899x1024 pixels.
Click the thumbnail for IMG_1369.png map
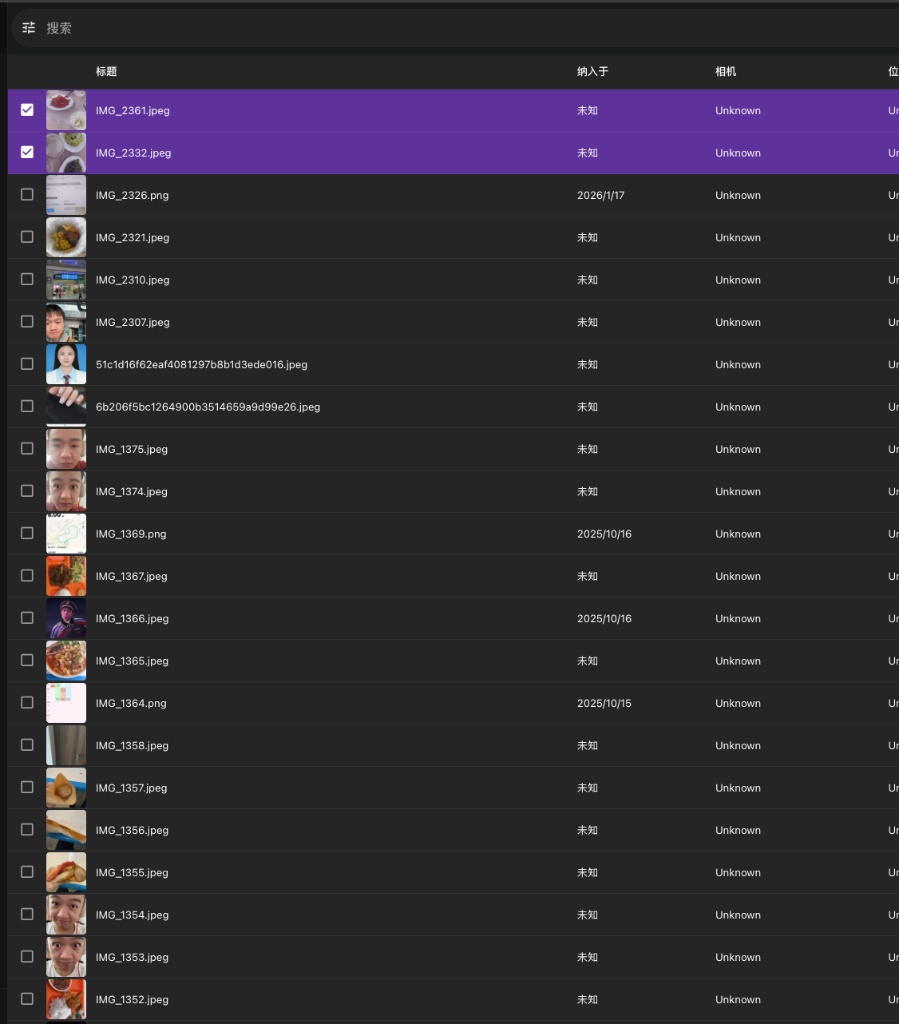(x=66, y=534)
